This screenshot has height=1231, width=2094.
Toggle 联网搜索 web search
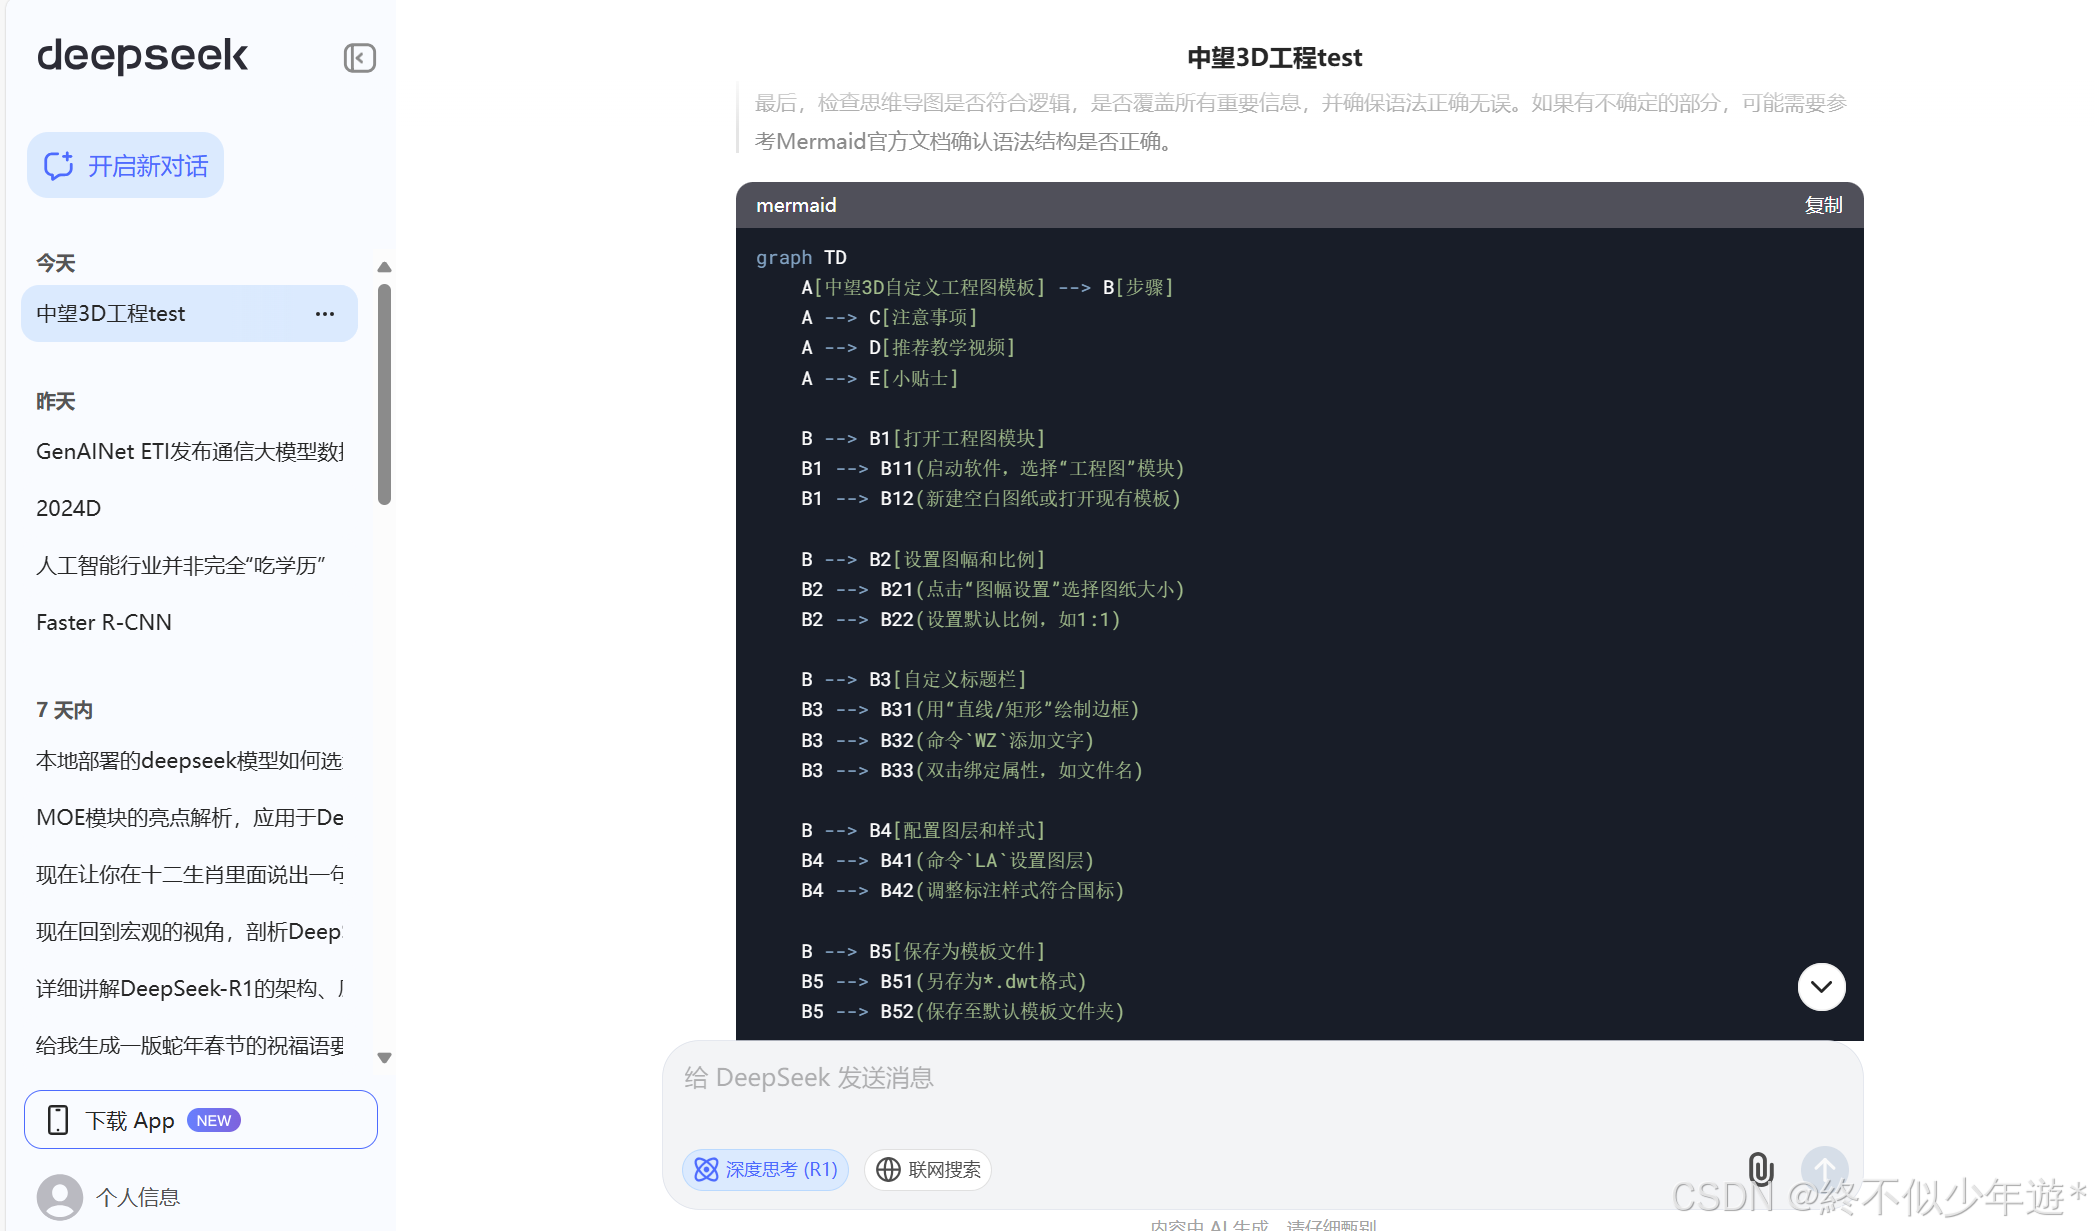[928, 1169]
